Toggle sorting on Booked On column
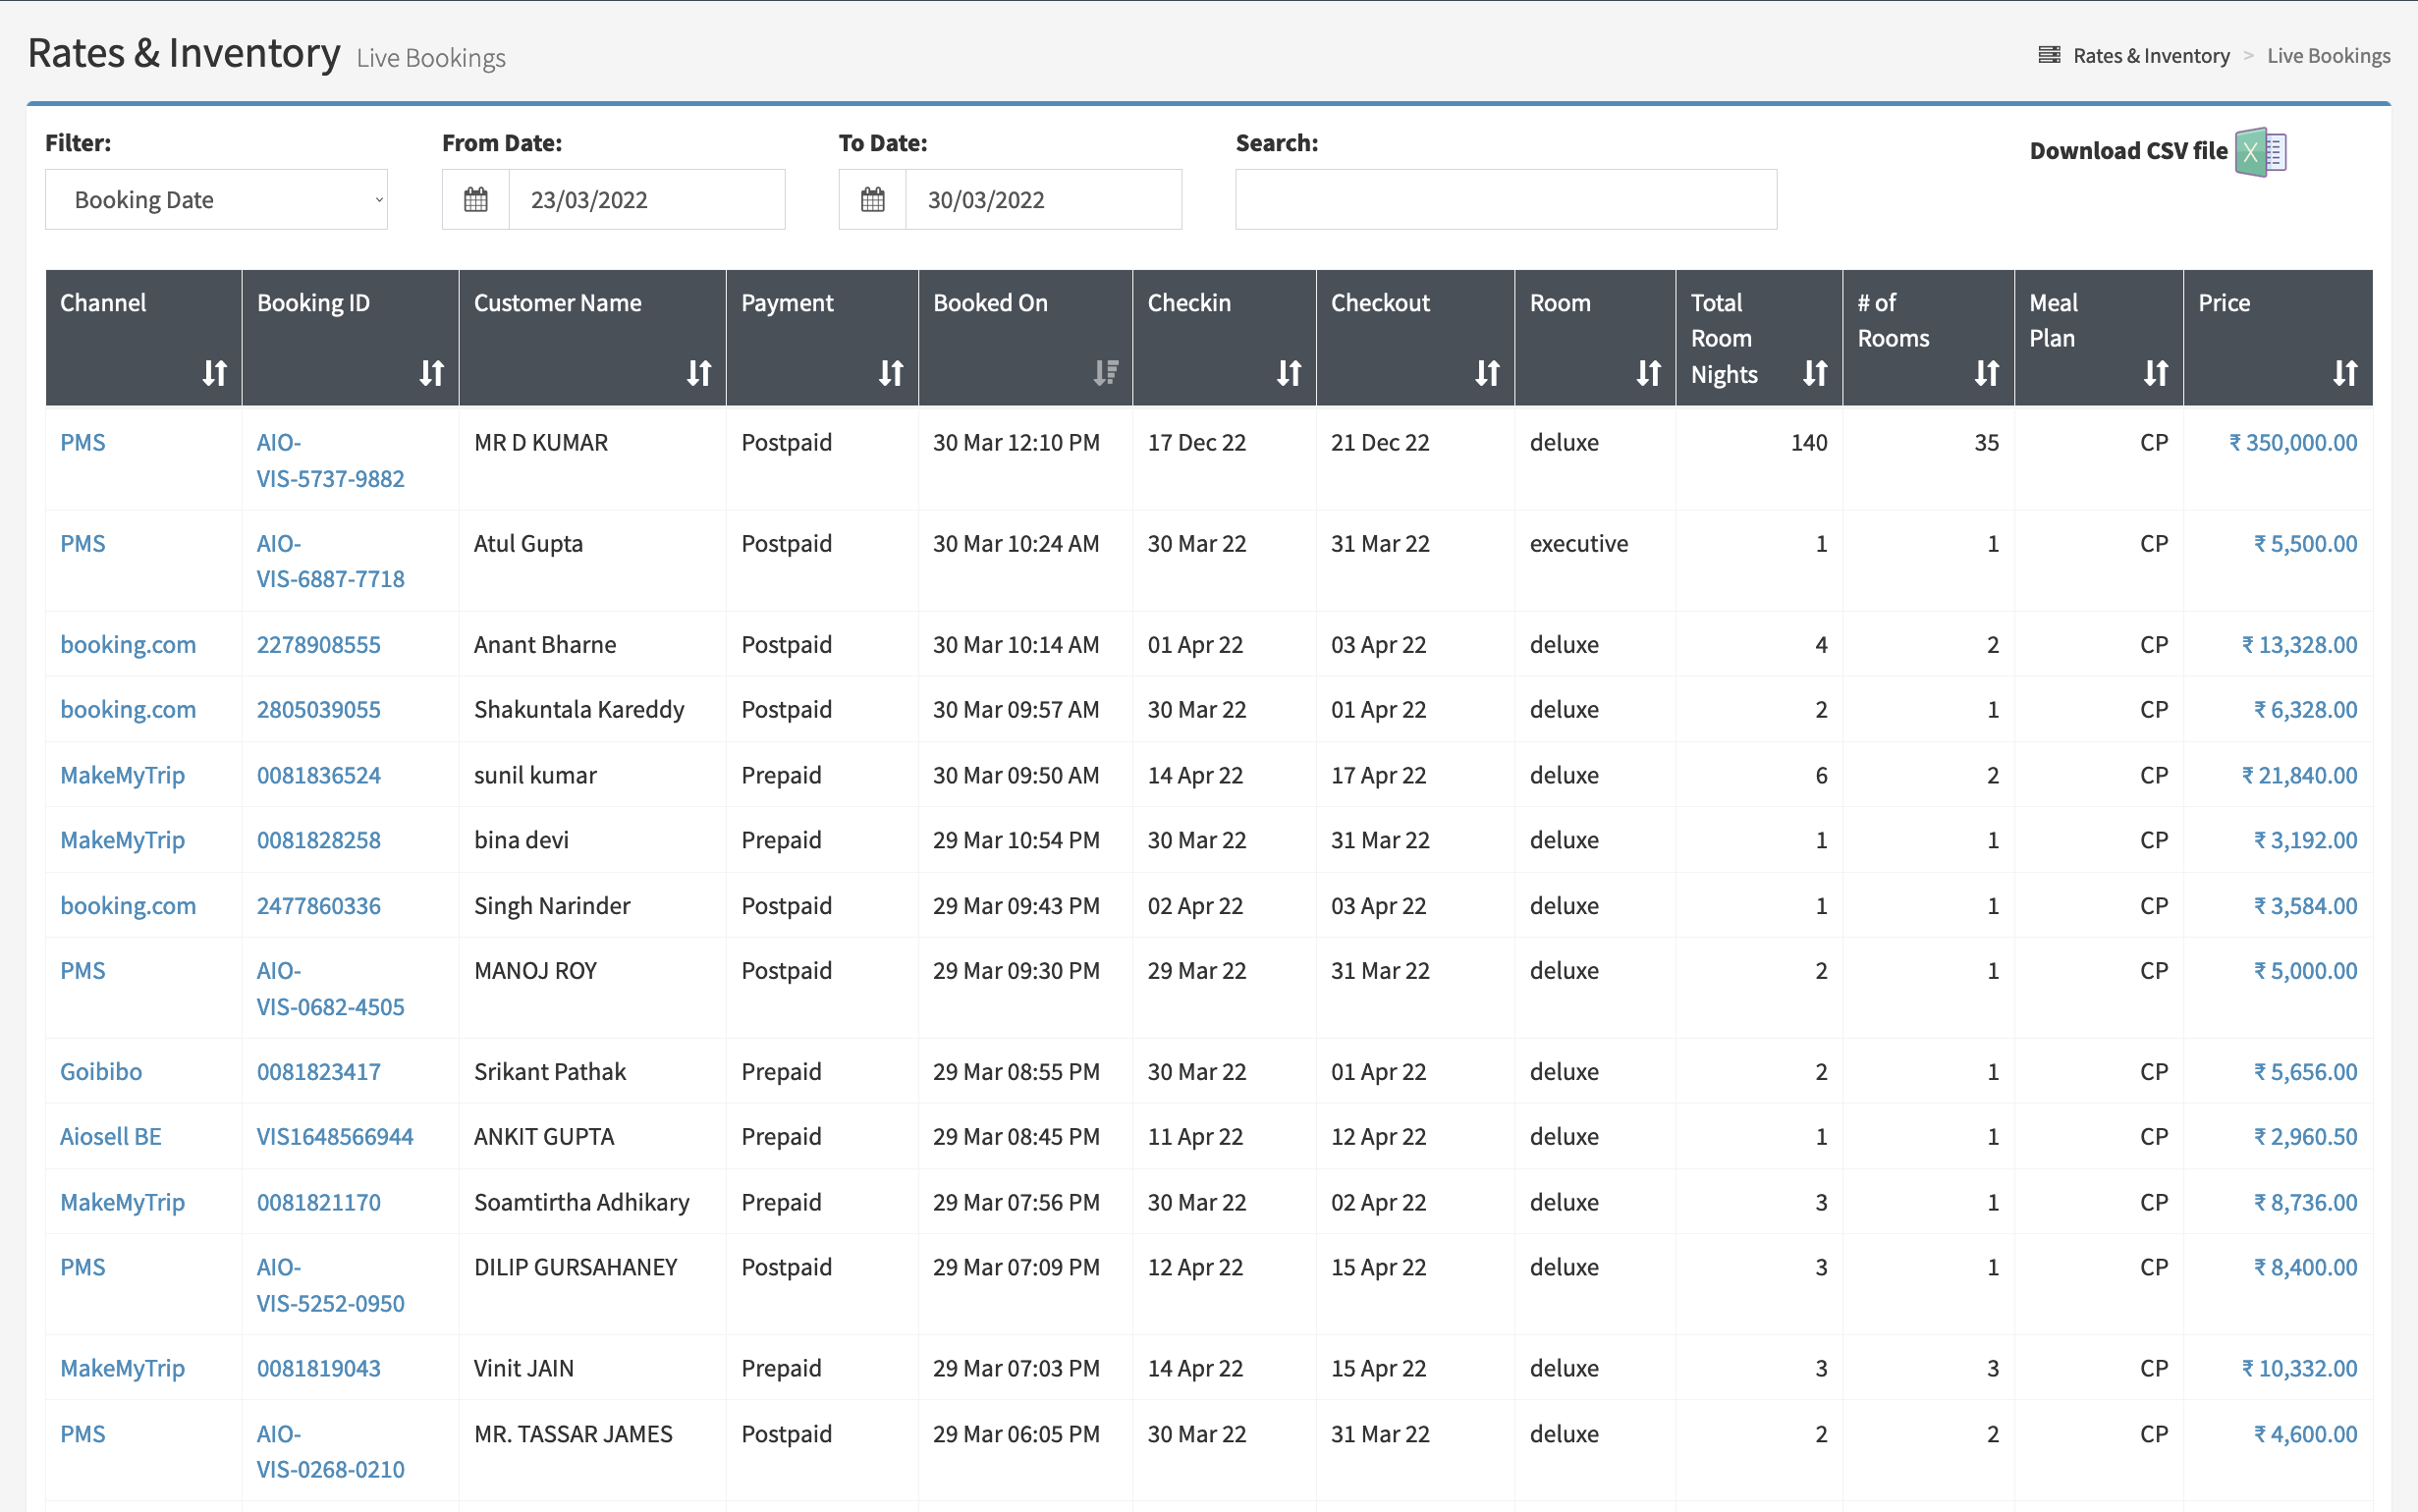Screen dimensions: 2418x1512 tap(1105, 373)
